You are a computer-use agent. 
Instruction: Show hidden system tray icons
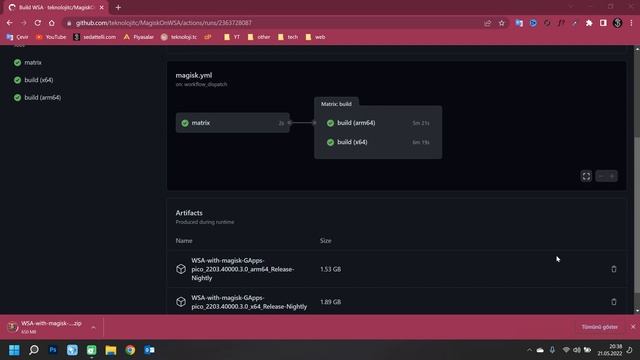click(x=529, y=350)
